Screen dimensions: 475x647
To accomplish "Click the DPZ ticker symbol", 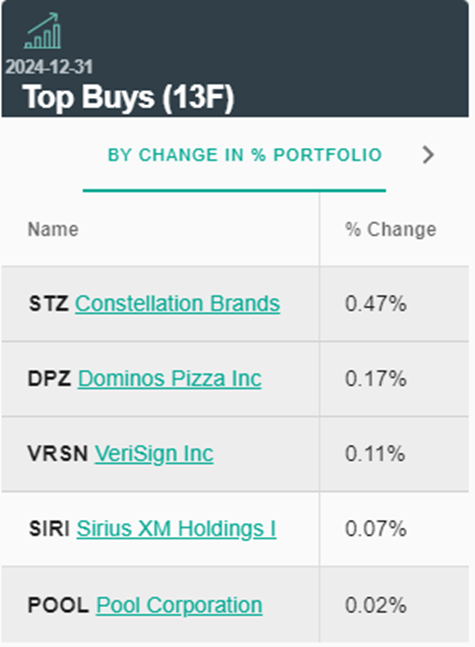I will (50, 378).
